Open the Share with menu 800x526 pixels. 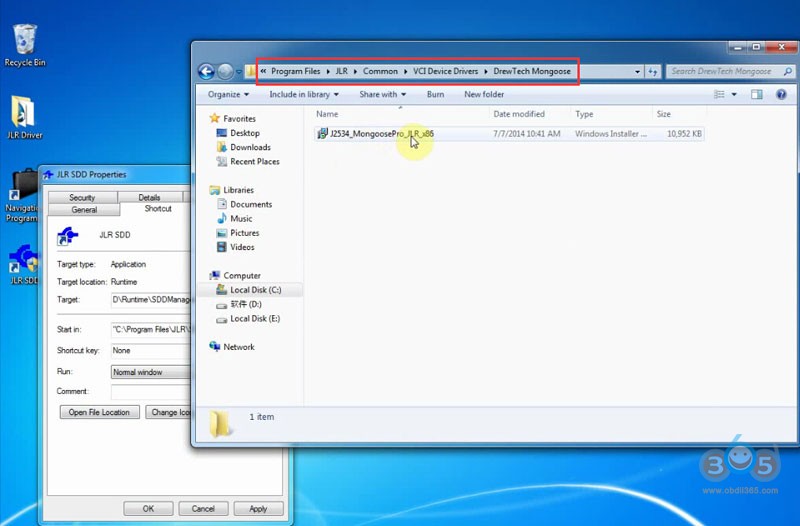point(383,94)
